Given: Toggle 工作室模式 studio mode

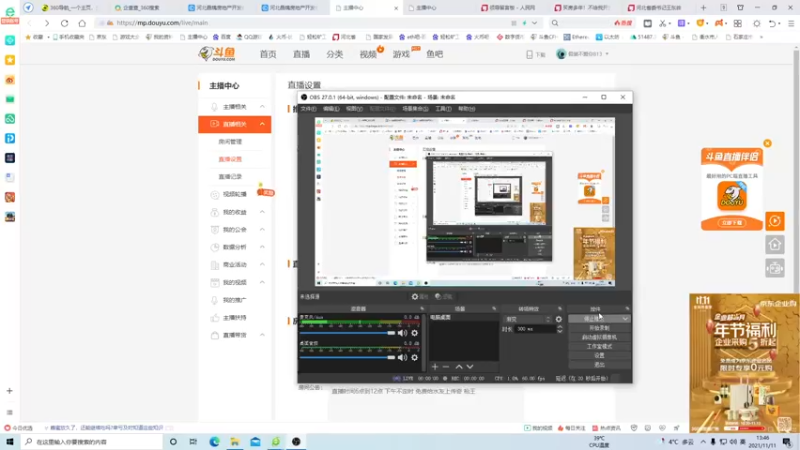Looking at the screenshot, I should click(599, 346).
